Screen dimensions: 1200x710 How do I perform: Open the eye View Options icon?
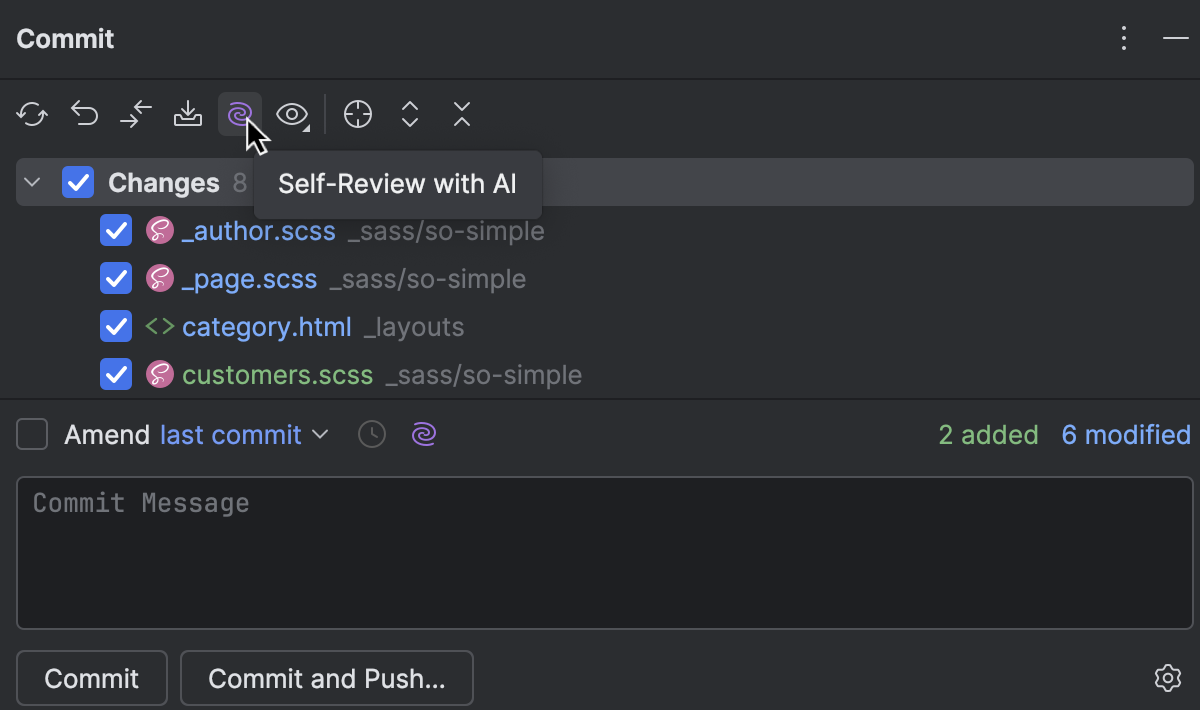292,114
